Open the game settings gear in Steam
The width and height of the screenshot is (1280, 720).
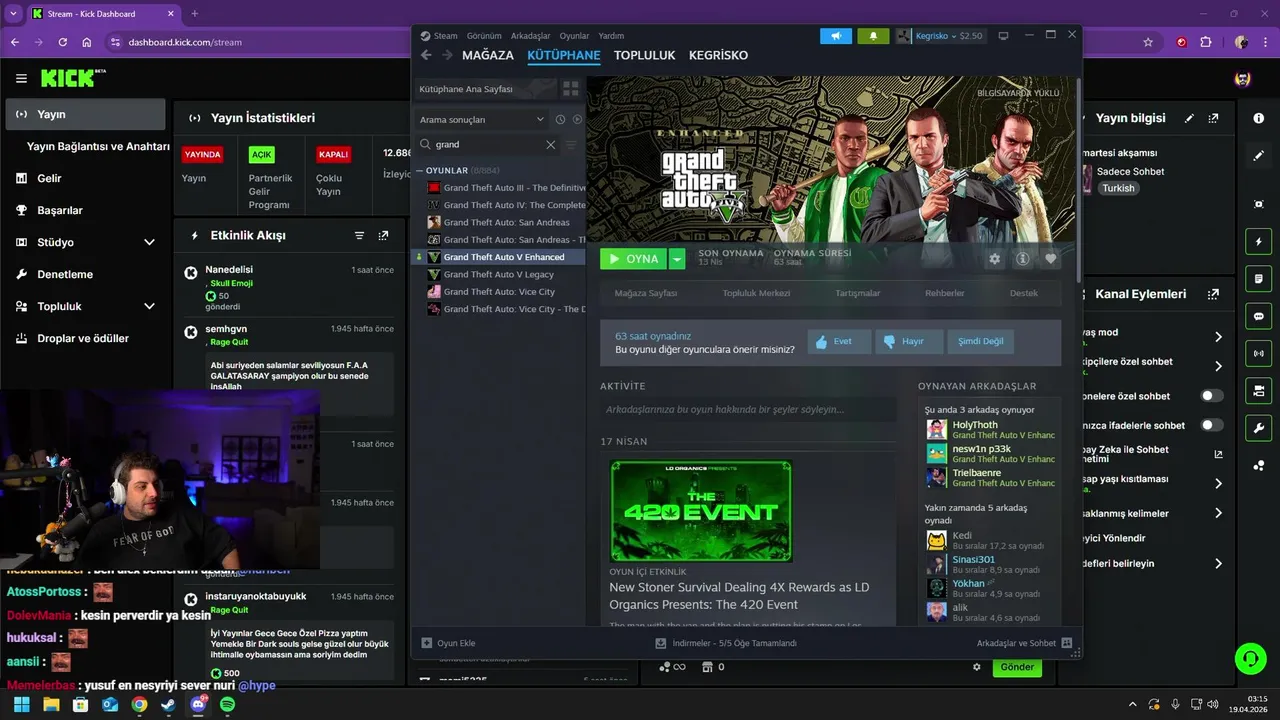(x=994, y=259)
